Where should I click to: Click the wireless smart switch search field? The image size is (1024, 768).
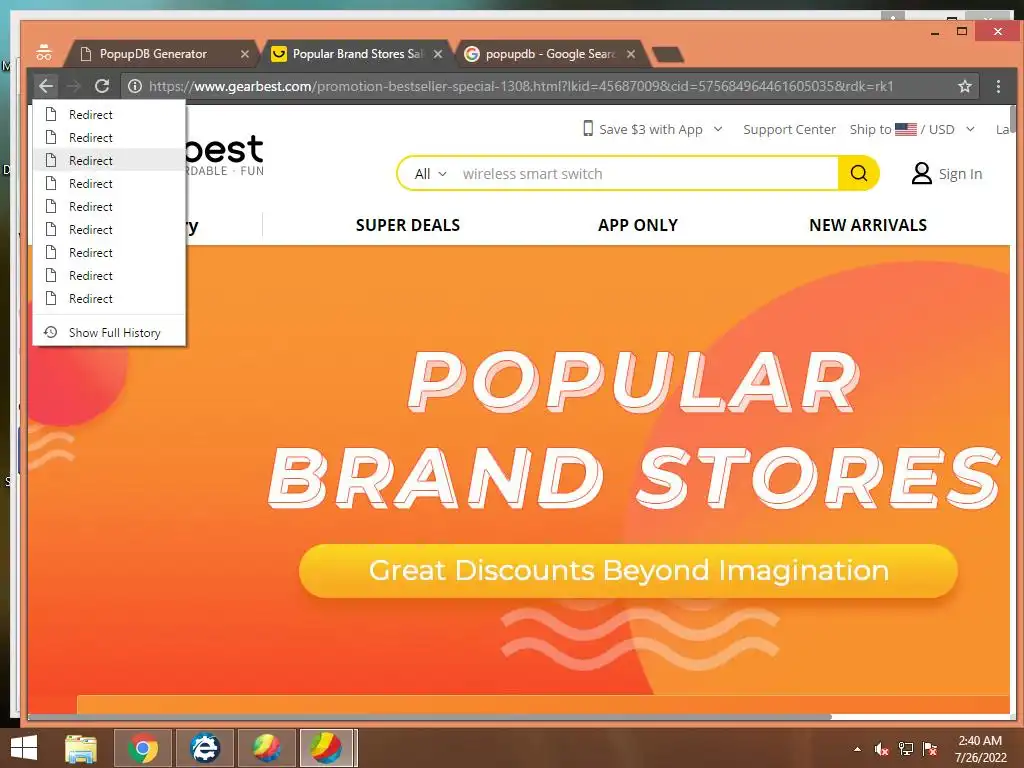coord(647,174)
